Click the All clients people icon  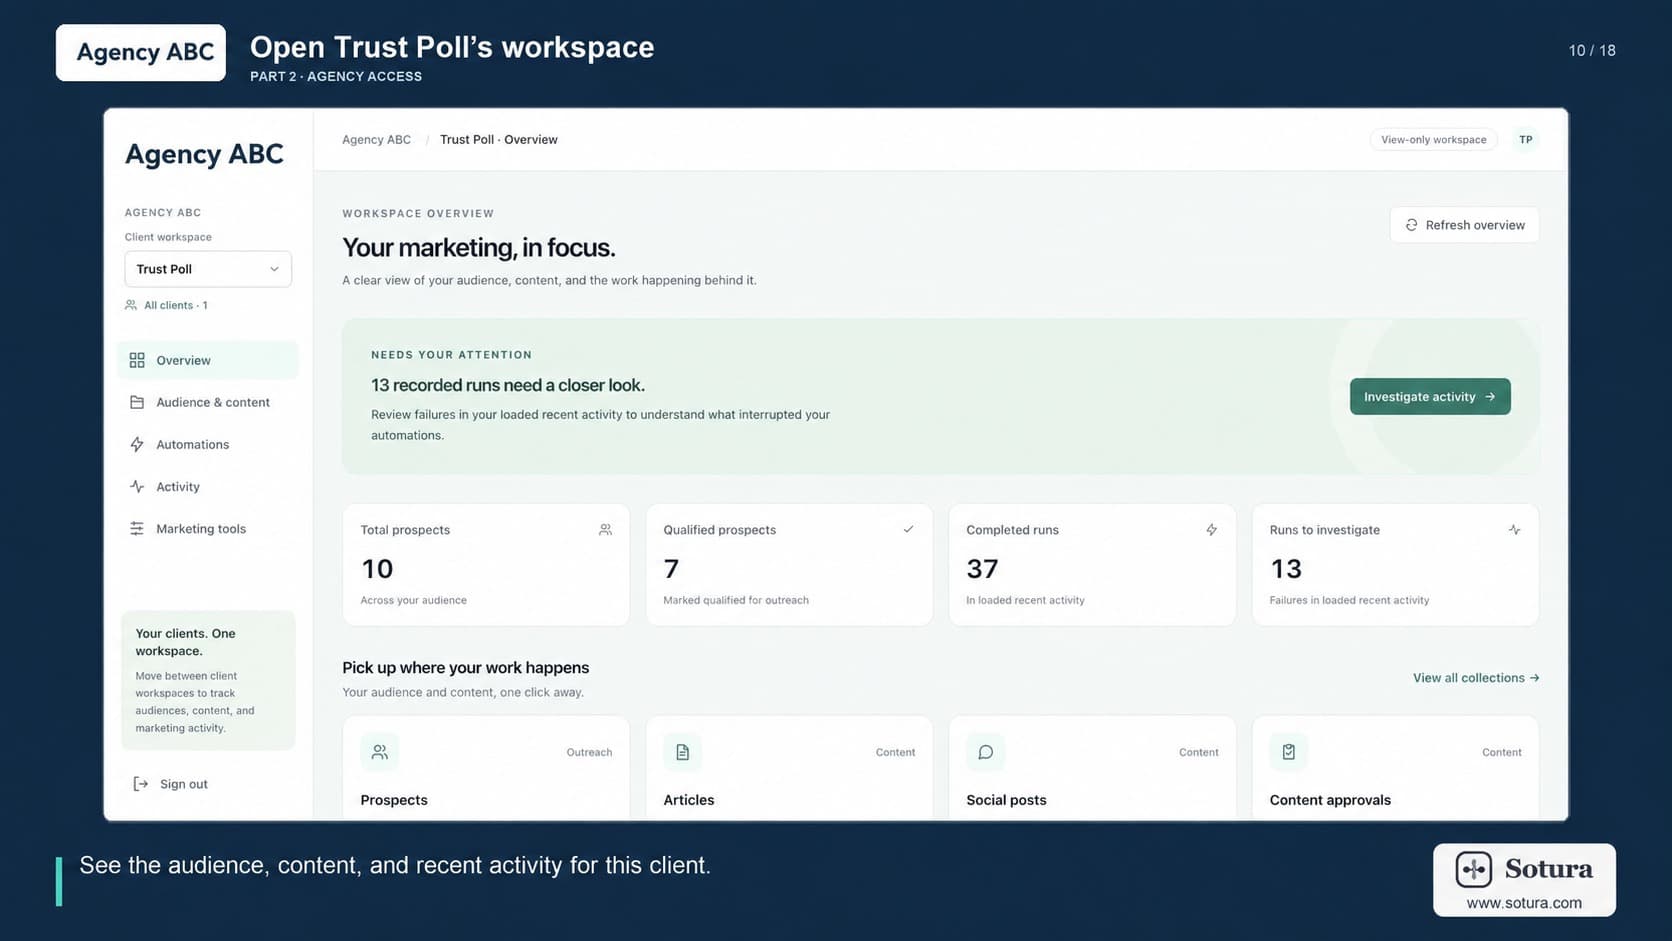131,305
